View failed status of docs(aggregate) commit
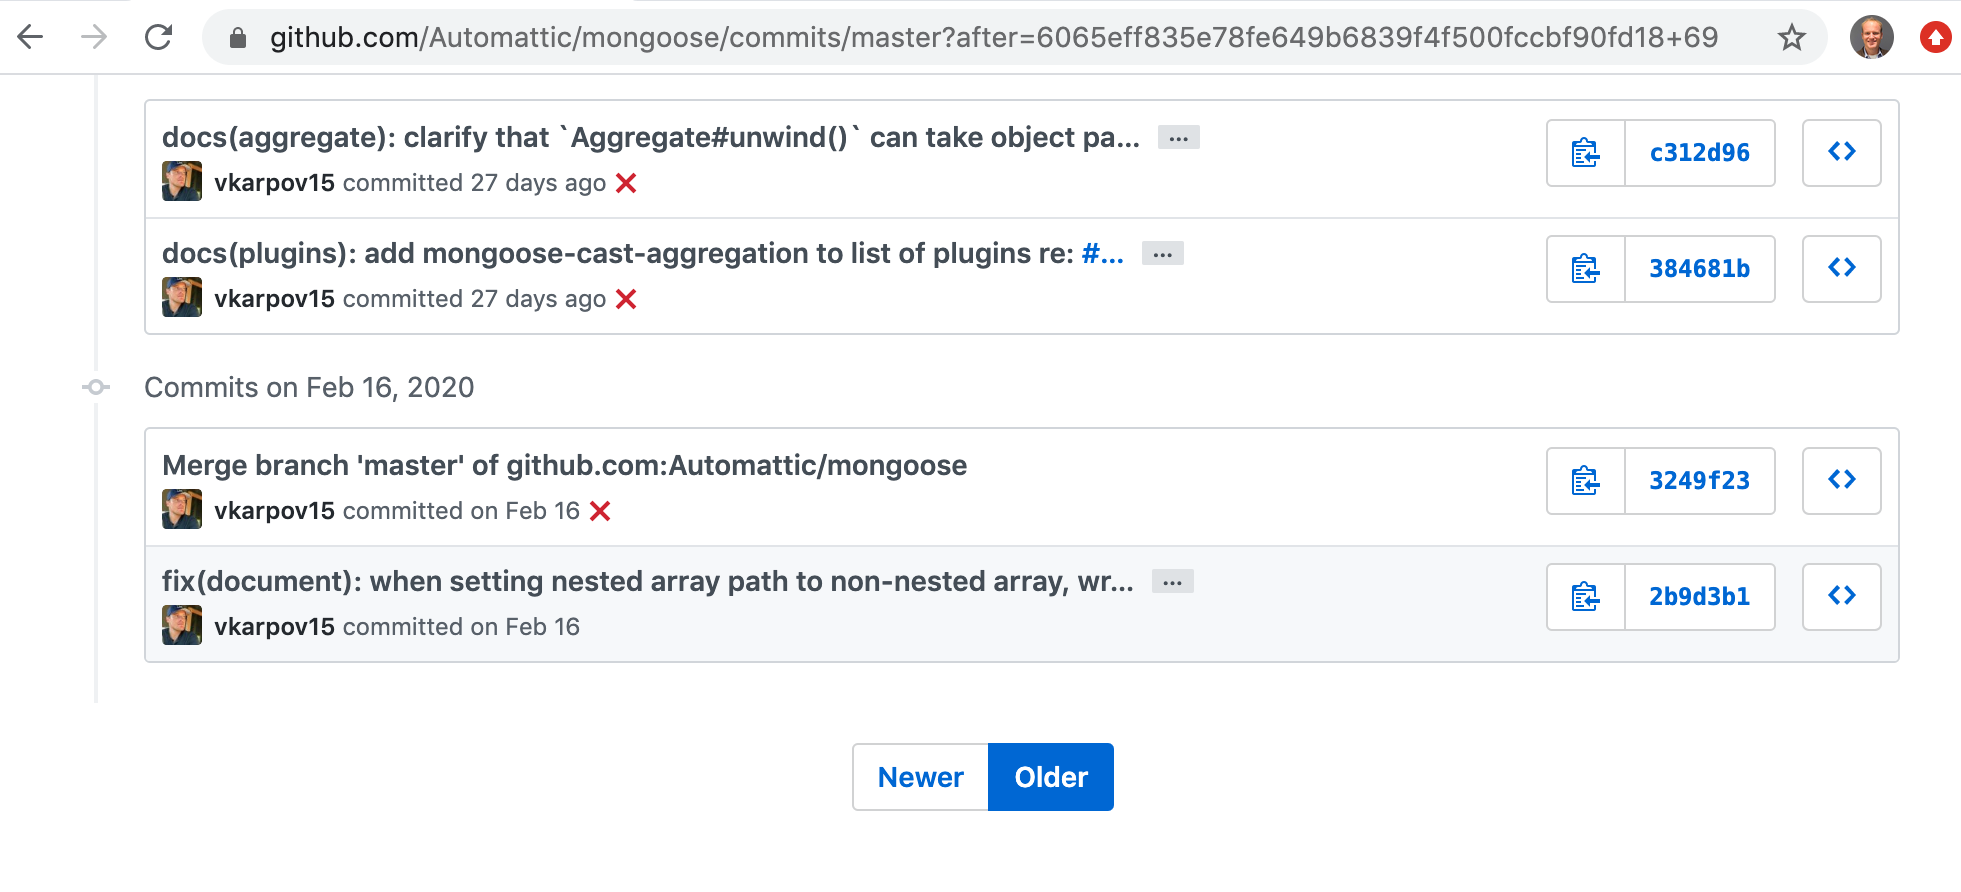 pos(626,184)
